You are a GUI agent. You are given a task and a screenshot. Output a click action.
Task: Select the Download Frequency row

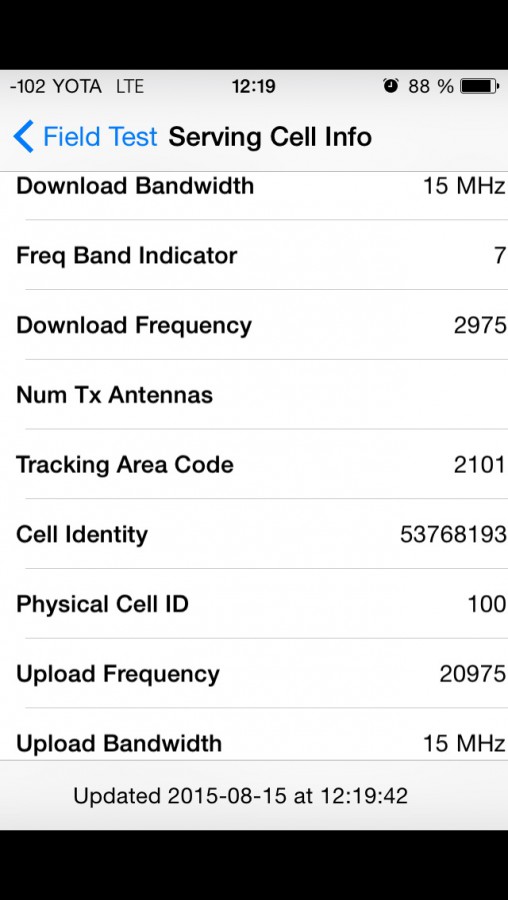[254, 325]
